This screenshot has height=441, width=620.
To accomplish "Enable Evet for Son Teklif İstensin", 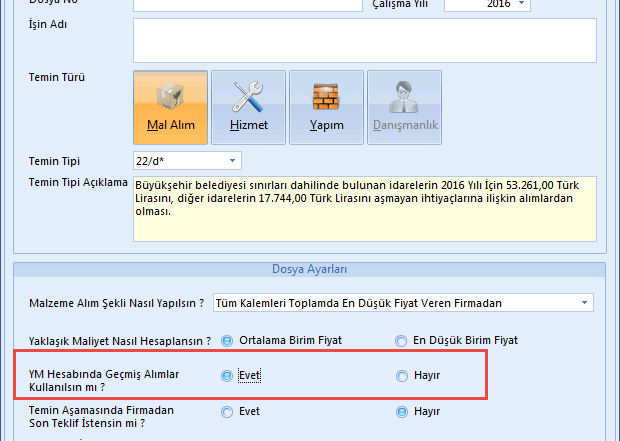I will (227, 411).
